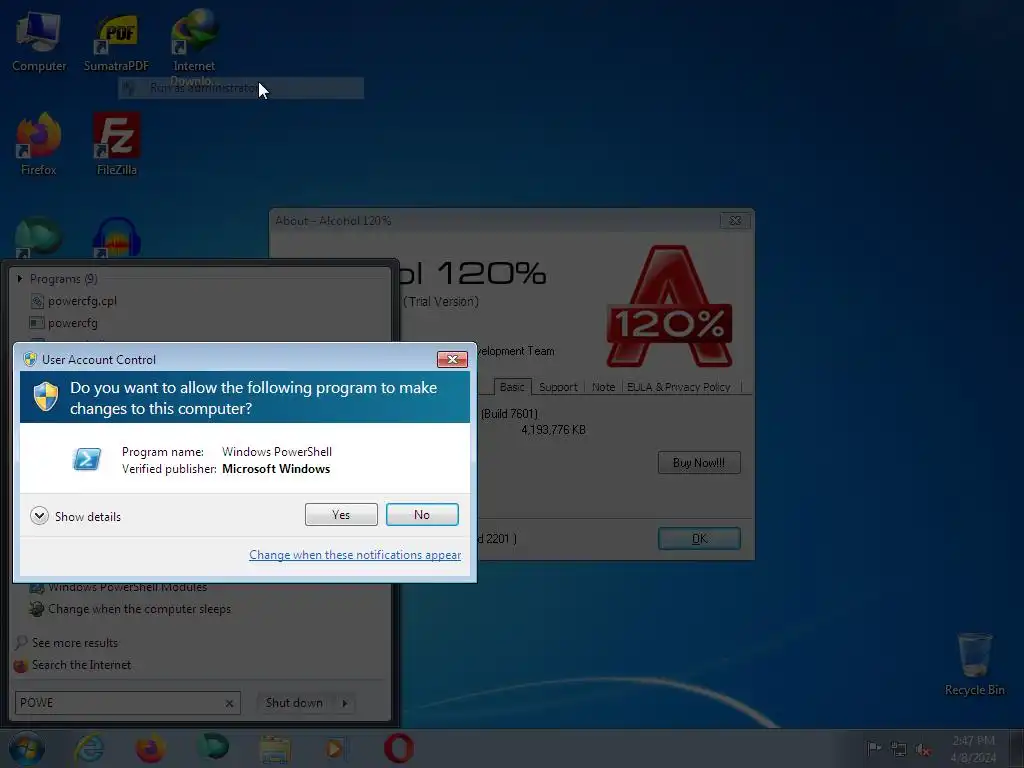Select the green sphere desktop icon beside Audacity
The width and height of the screenshot is (1024, 768).
coord(39,237)
